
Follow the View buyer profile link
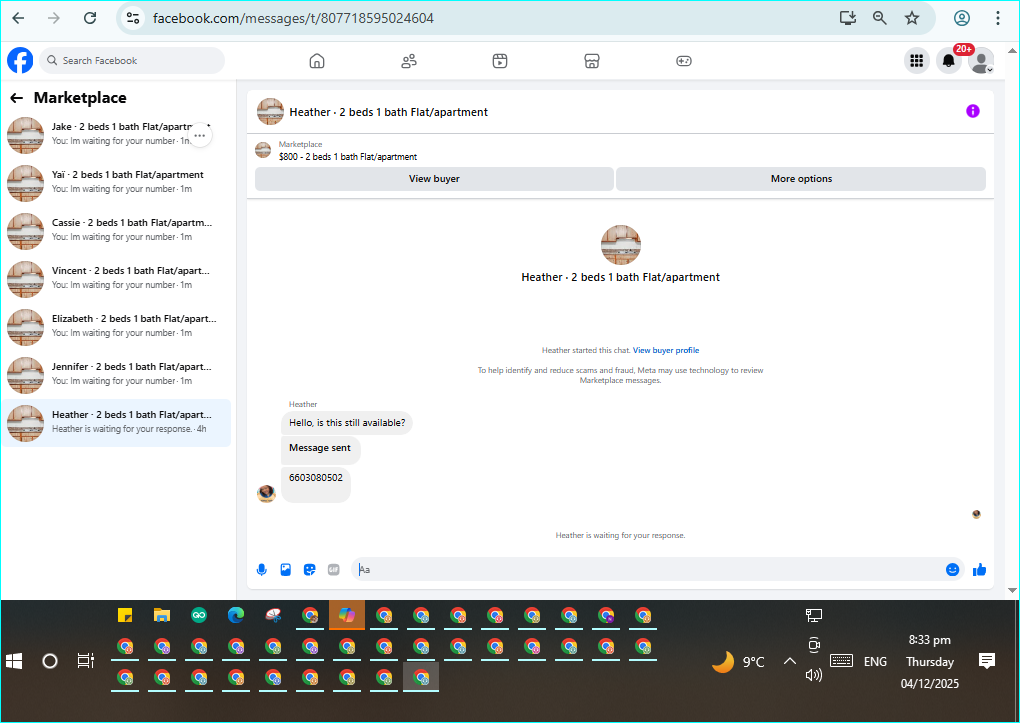[x=665, y=350]
